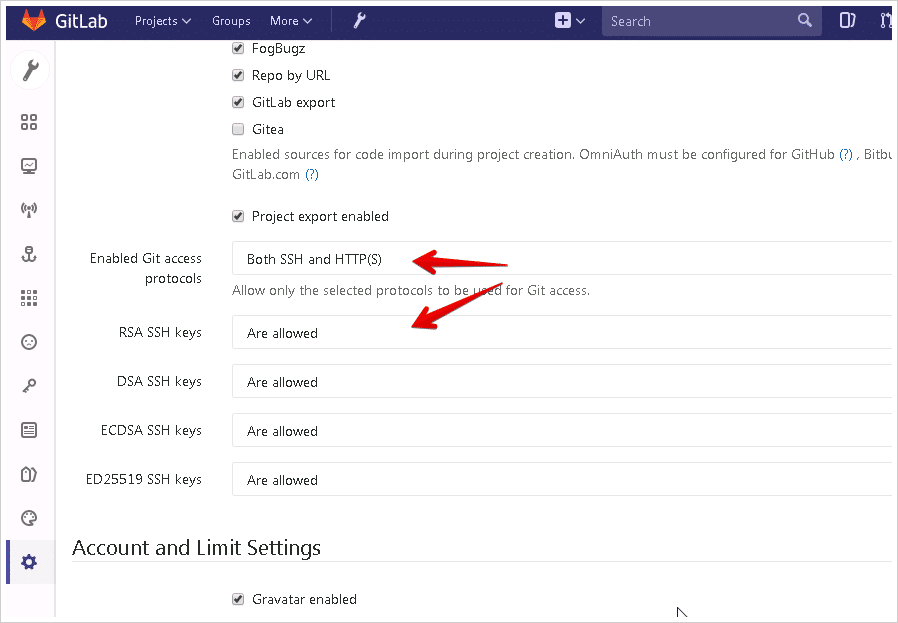Open System Hooks anchor icon in sidebar
The height and width of the screenshot is (623, 898).
pos(29,254)
